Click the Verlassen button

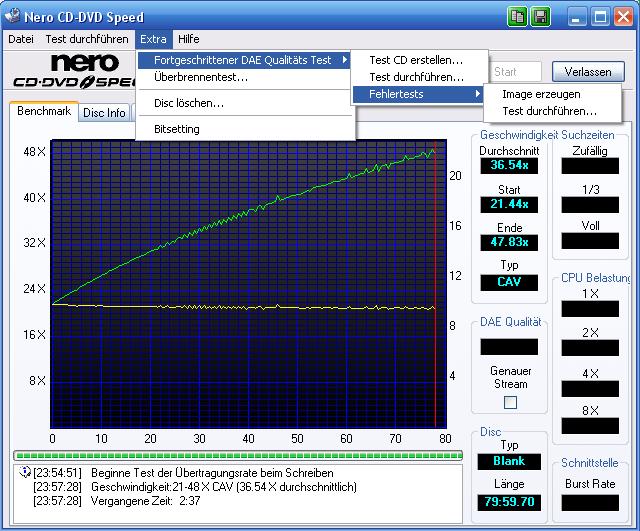click(588, 72)
